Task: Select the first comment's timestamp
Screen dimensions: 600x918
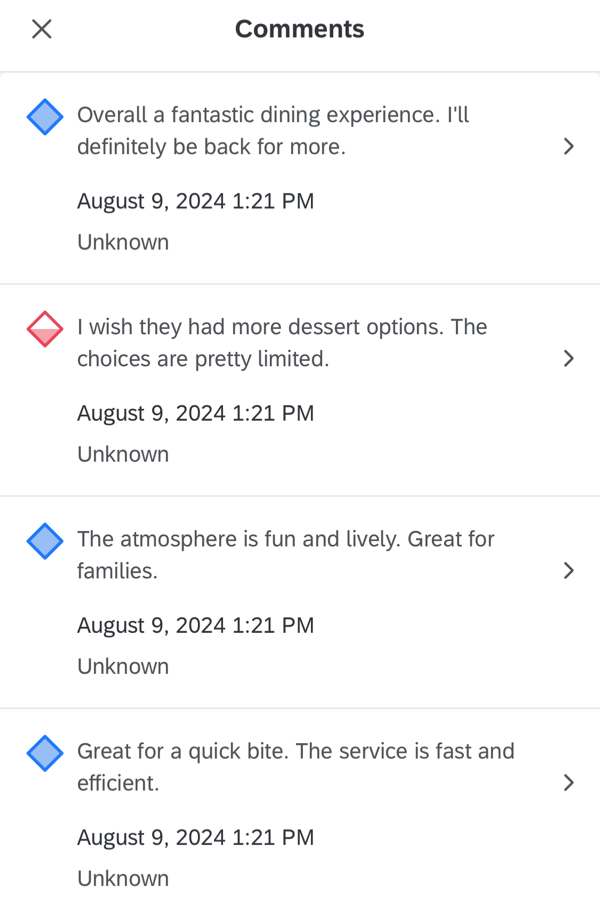Action: coord(195,201)
